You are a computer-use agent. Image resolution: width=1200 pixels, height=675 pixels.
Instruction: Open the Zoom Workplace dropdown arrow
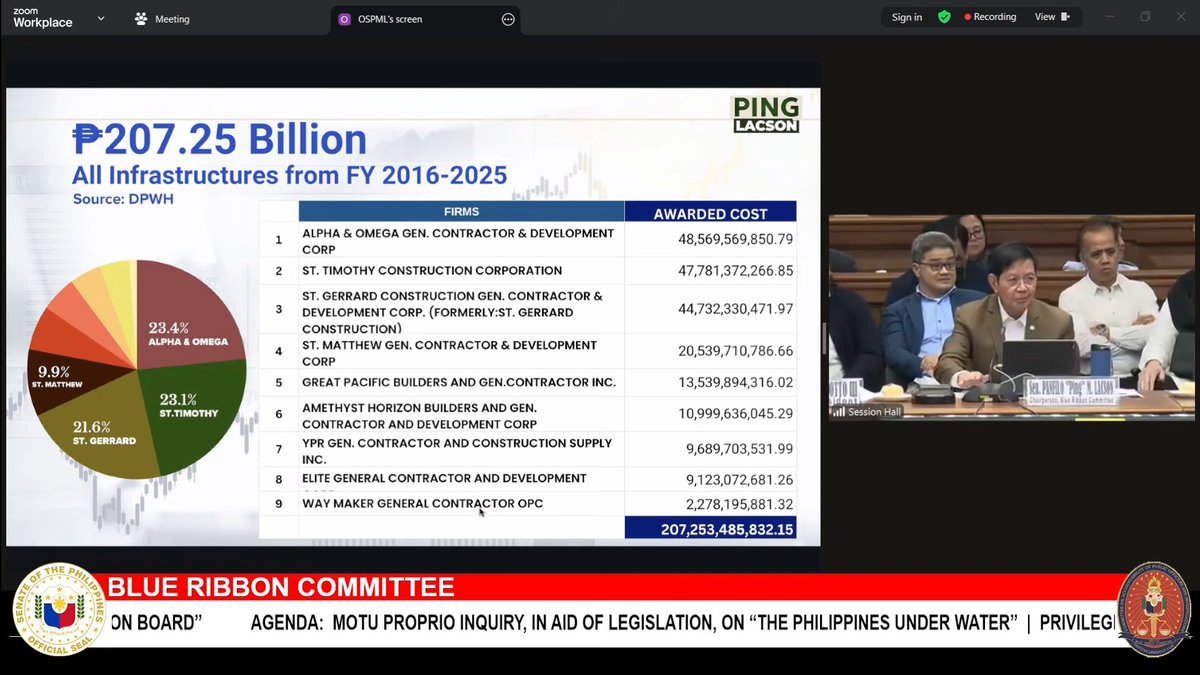(101, 18)
